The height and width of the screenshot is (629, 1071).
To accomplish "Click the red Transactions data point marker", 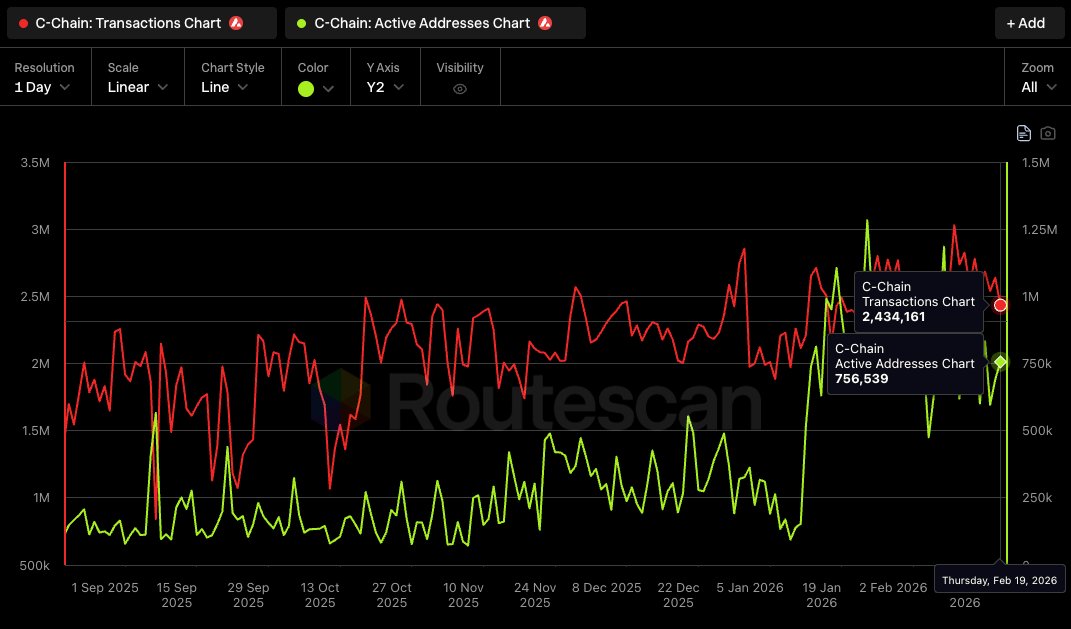I will point(1000,305).
